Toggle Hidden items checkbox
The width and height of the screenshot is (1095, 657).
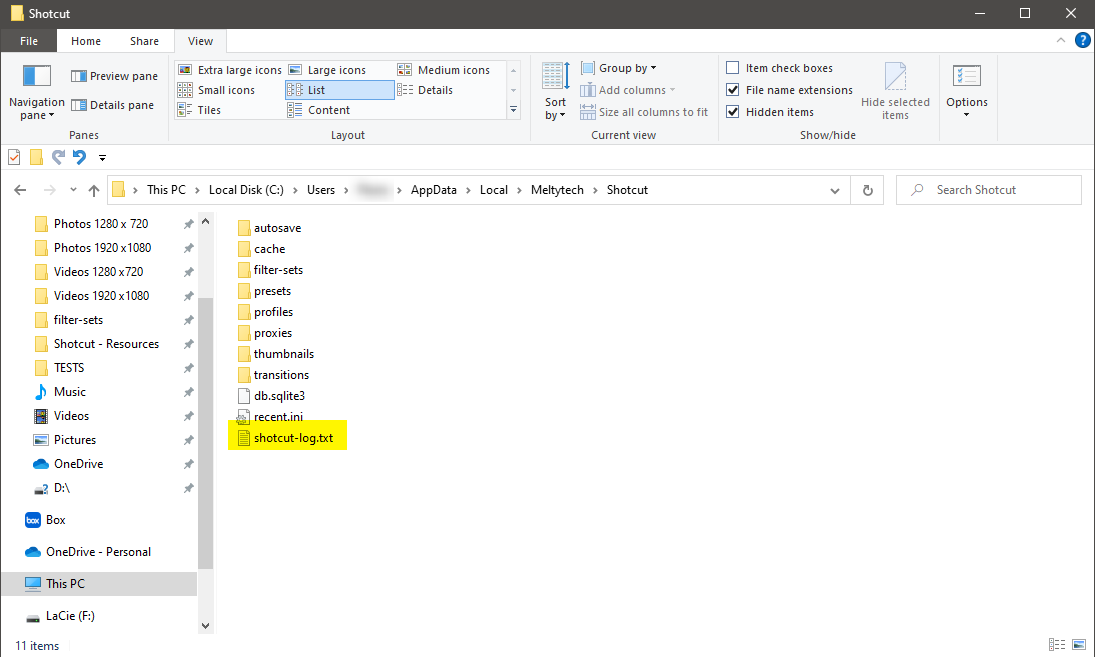pos(733,112)
